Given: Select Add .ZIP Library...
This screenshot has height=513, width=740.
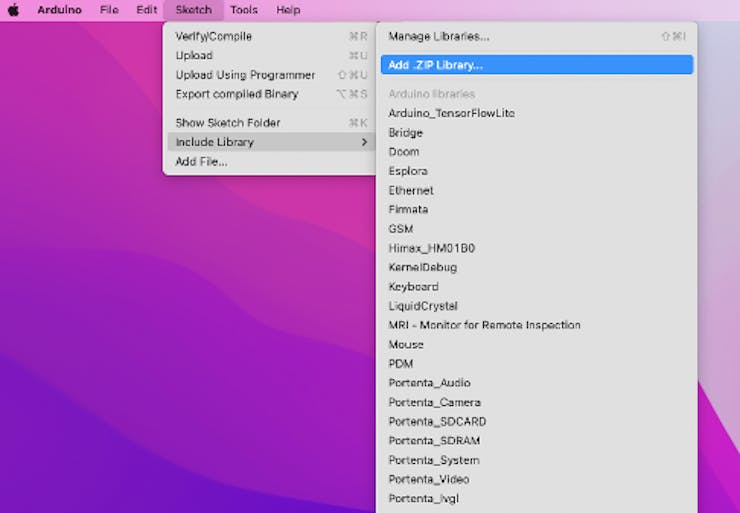Looking at the screenshot, I should click(x=436, y=65).
